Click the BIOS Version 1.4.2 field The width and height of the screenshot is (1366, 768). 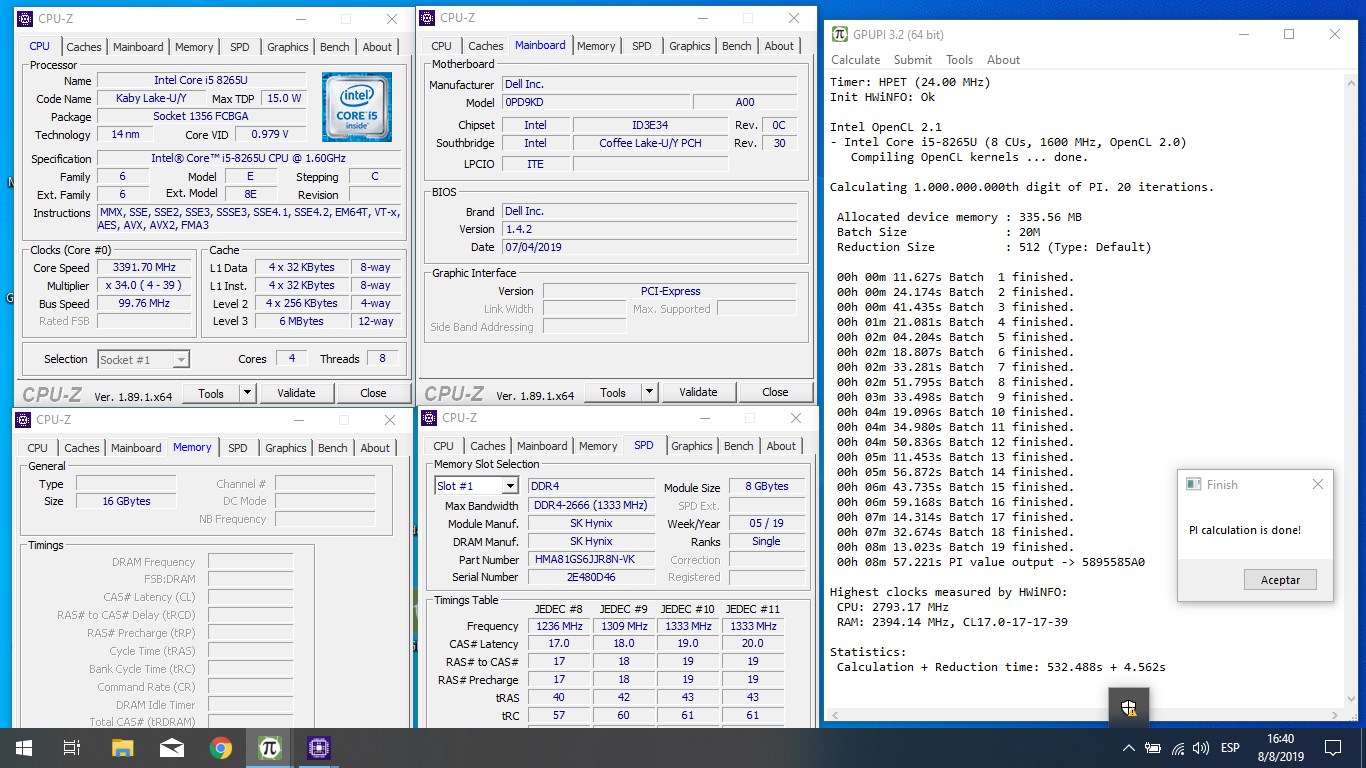649,229
